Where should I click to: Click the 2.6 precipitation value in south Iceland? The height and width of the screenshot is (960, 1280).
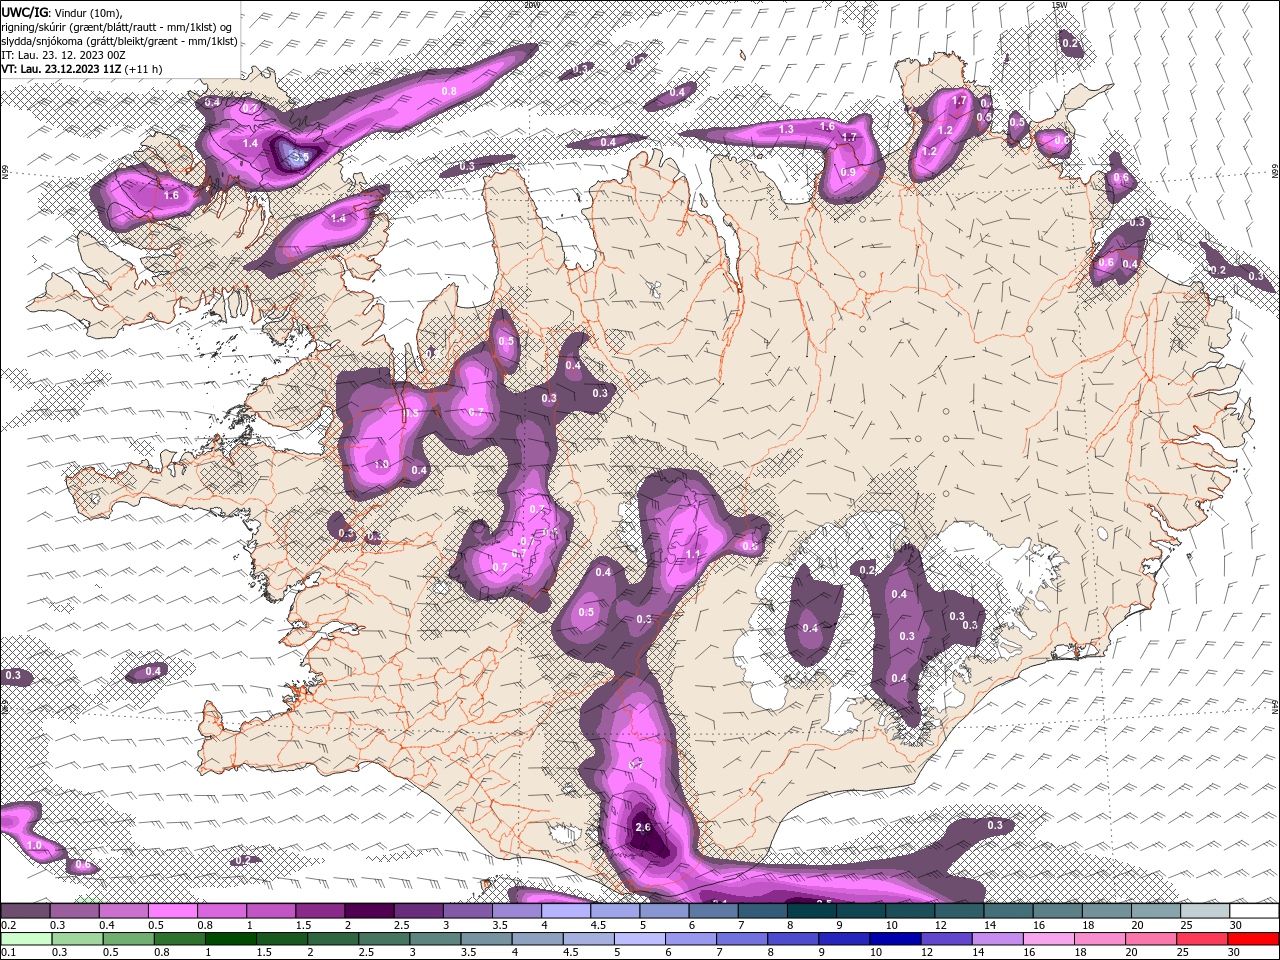(643, 827)
